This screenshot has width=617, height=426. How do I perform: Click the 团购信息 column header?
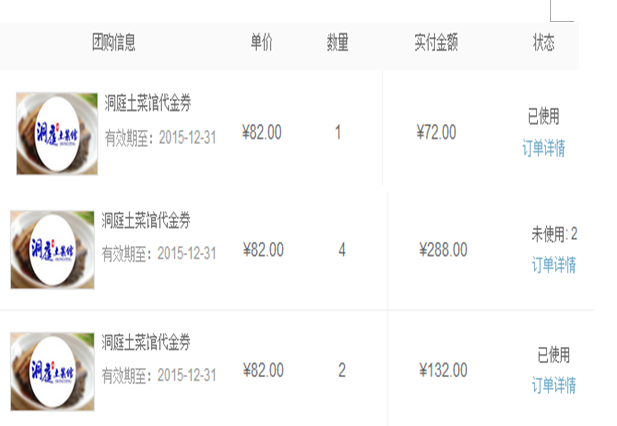[x=114, y=43]
